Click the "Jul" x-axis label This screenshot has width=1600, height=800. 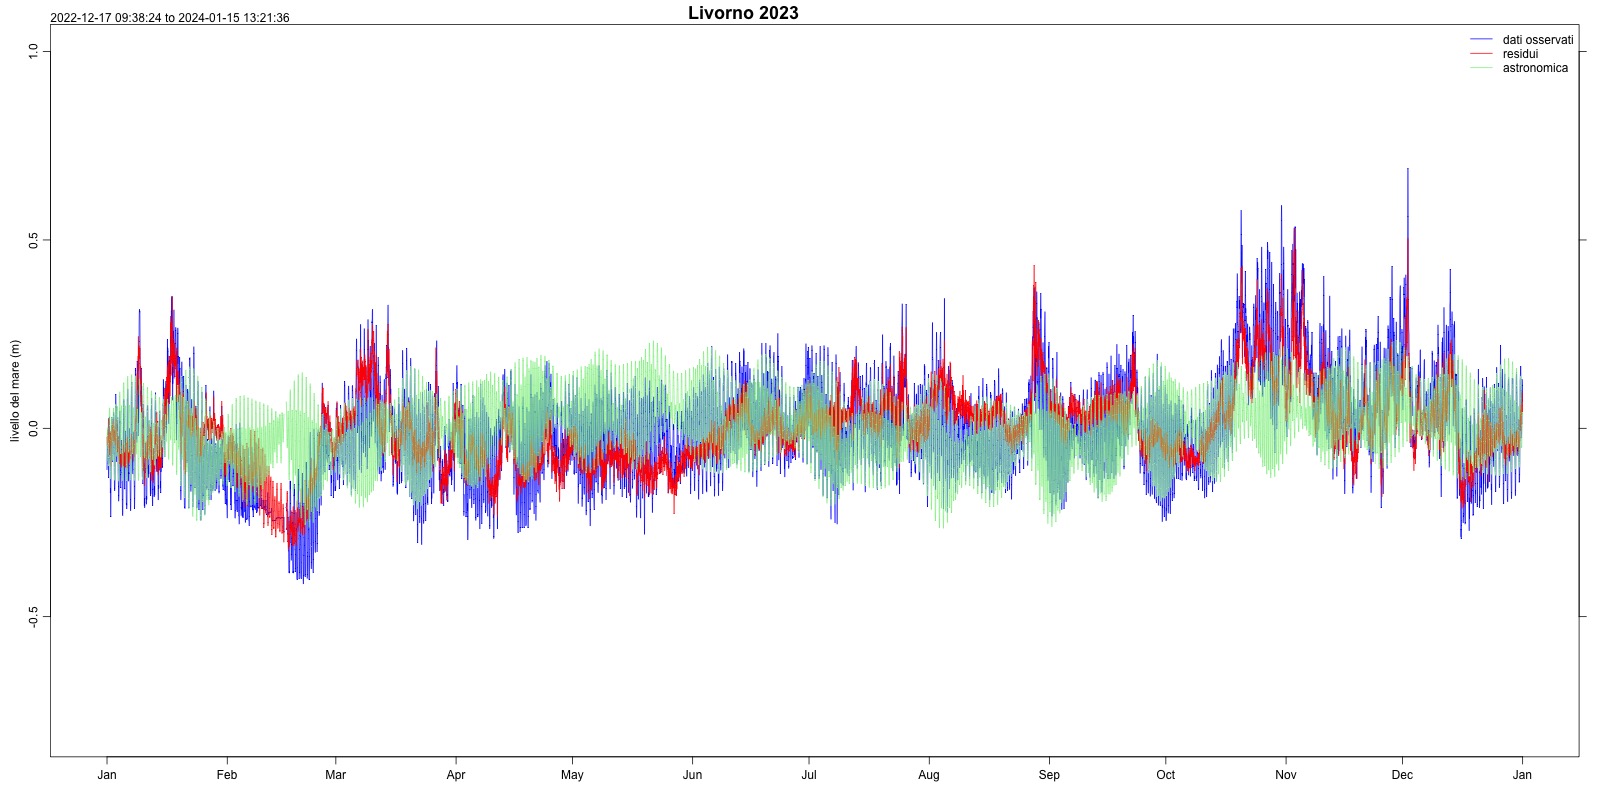click(809, 775)
